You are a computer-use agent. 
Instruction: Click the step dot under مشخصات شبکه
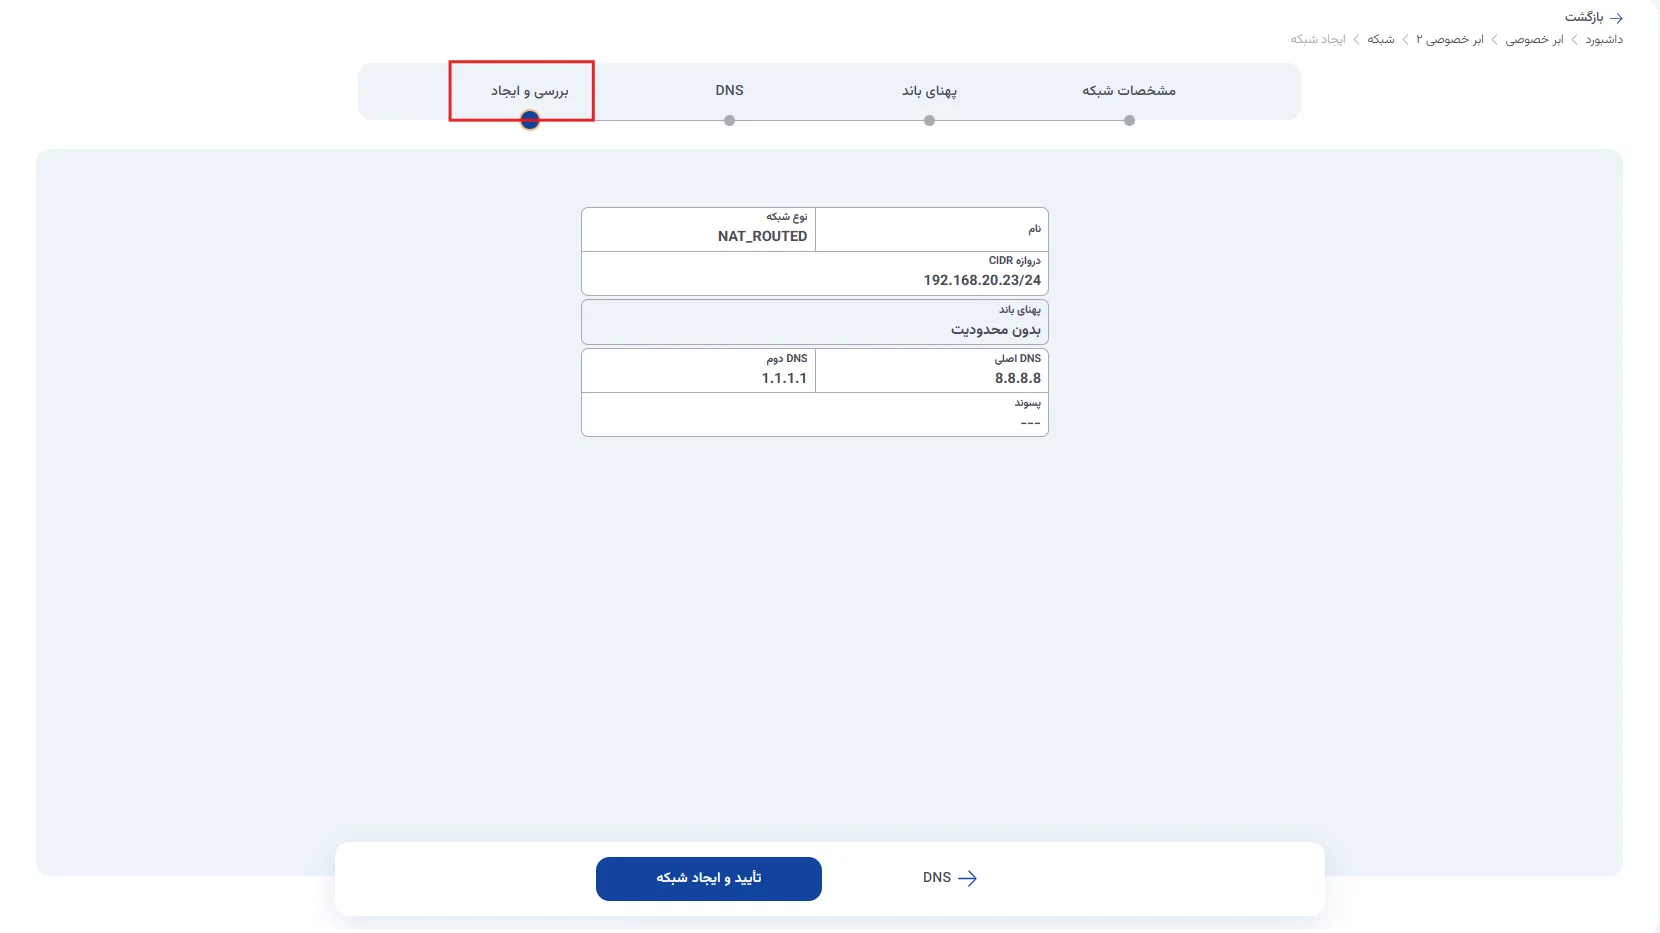1129,120
